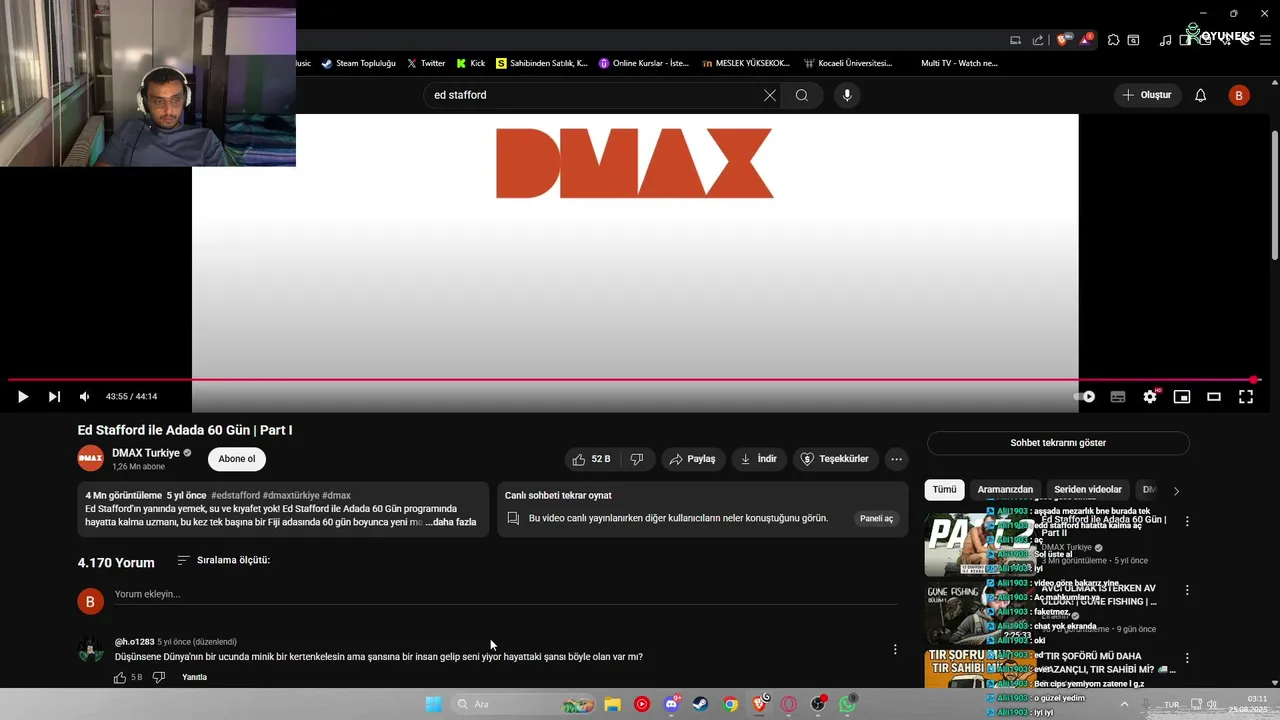Open WhatsApp from the taskbar

pyautogui.click(x=848, y=704)
